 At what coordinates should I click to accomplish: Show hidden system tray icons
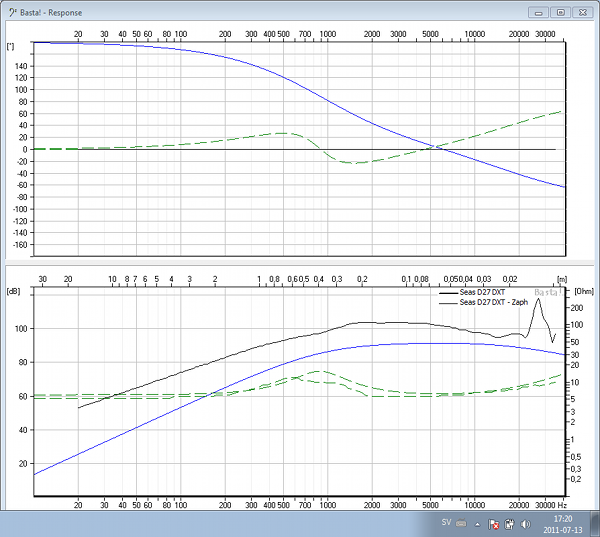pyautogui.click(x=479, y=524)
